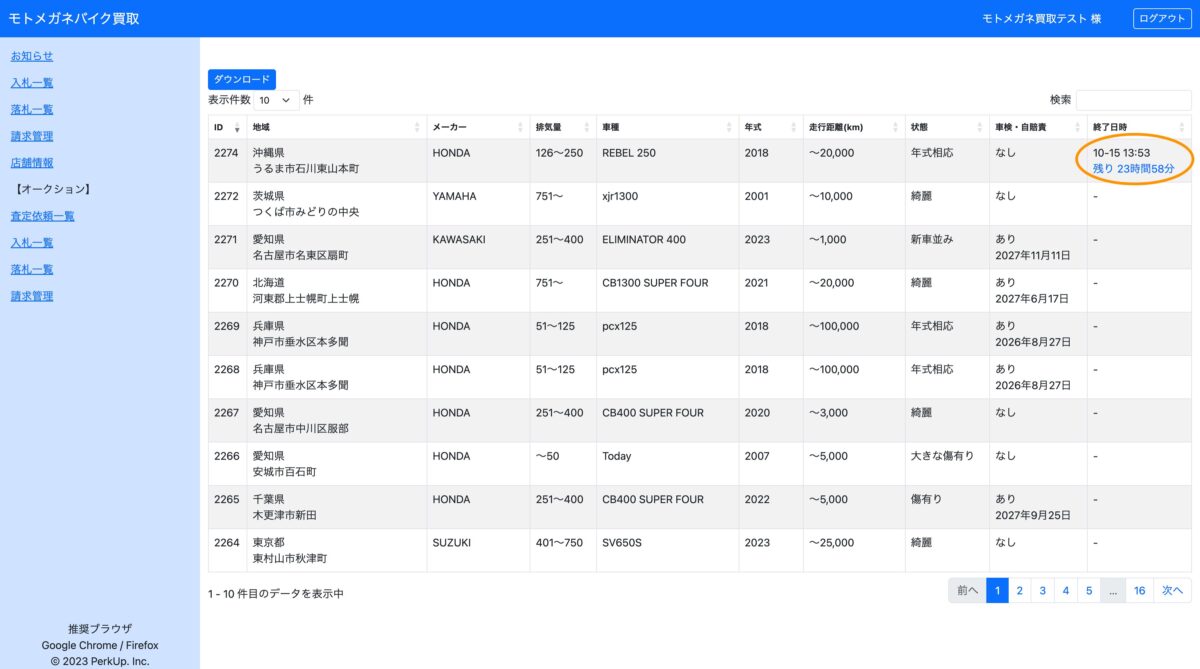Sort table by ID column arrow
Viewport: 1200px width, 669px height.
tap(237, 128)
